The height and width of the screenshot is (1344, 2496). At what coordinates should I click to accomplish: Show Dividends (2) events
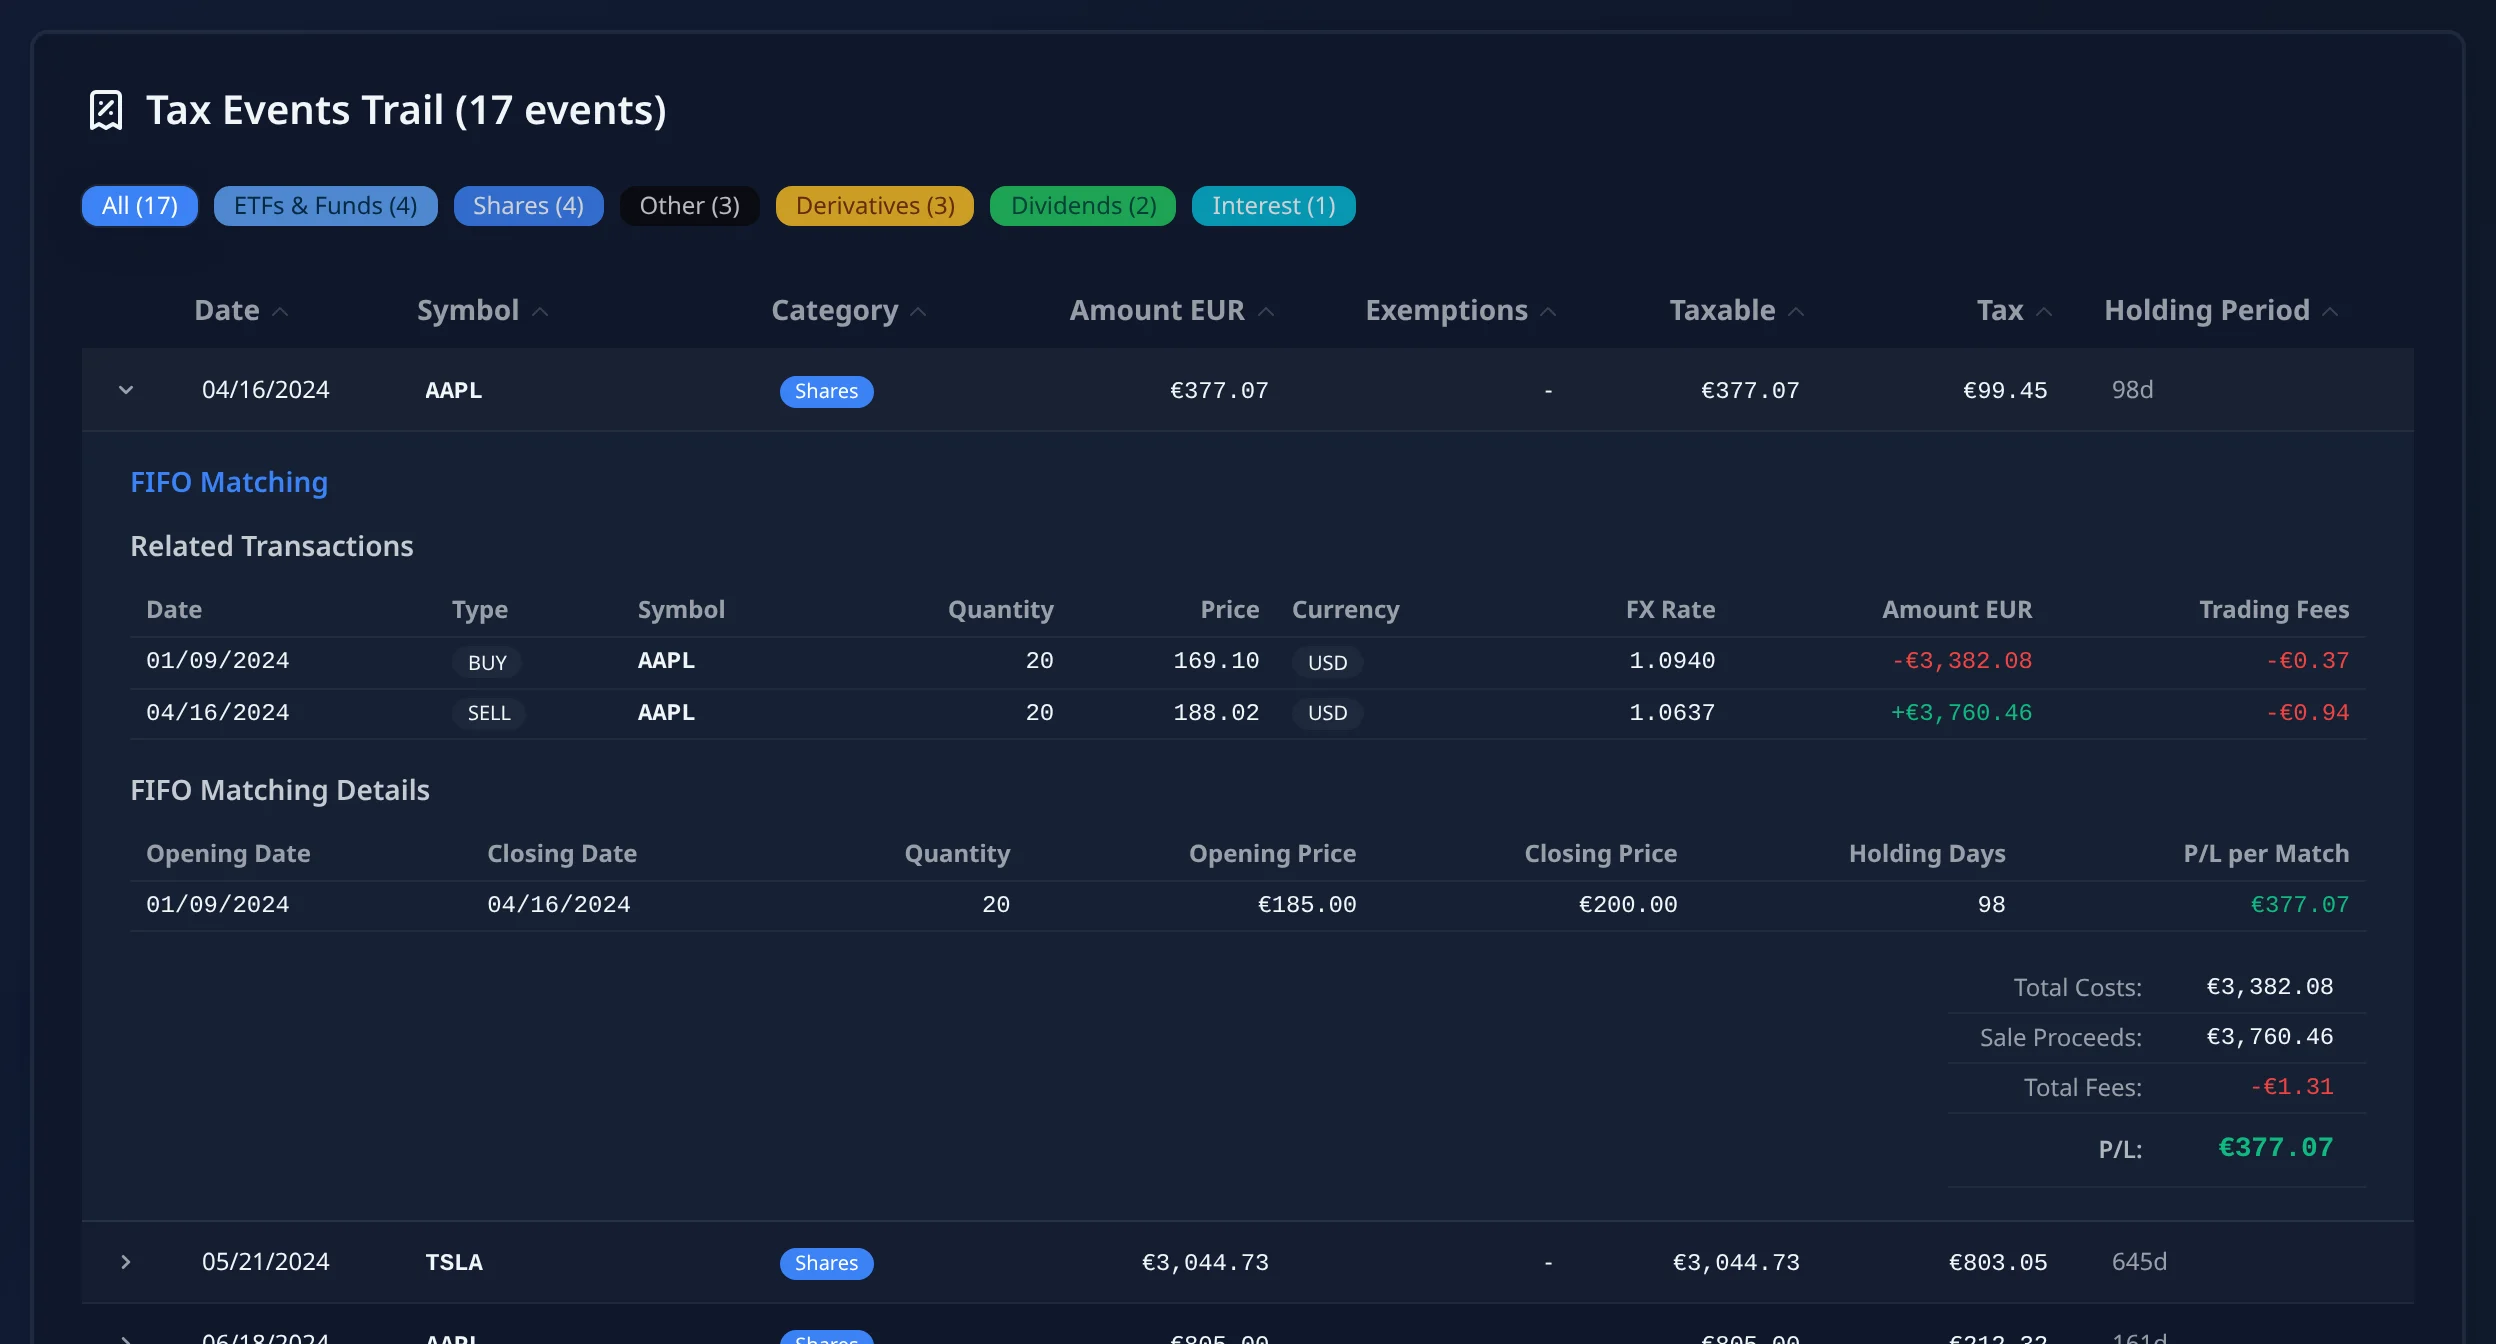pyautogui.click(x=1083, y=206)
